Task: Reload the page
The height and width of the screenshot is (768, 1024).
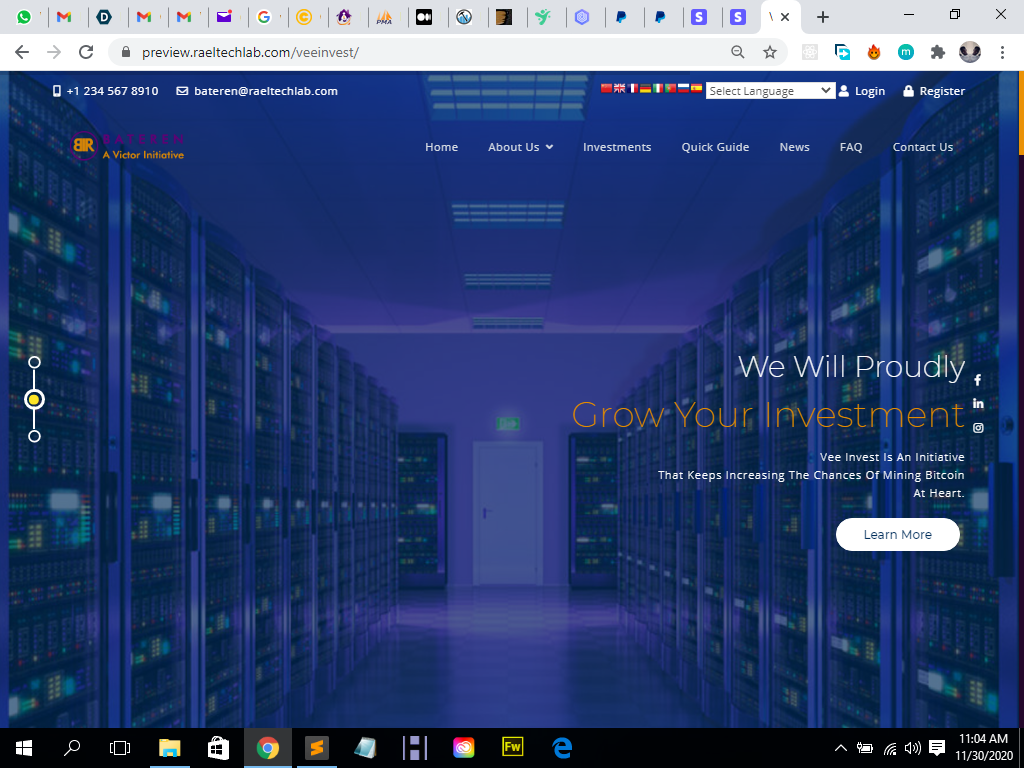Action: 86,52
